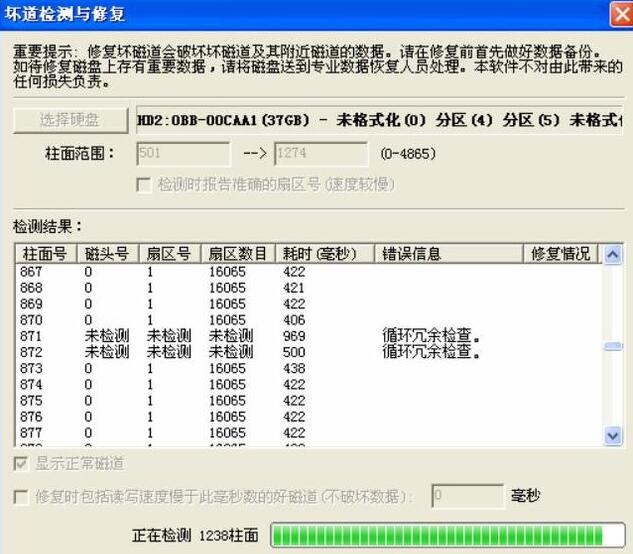The height and width of the screenshot is (554, 633).
Task: Click the cylinder range end field 1274
Action: (x=321, y=153)
